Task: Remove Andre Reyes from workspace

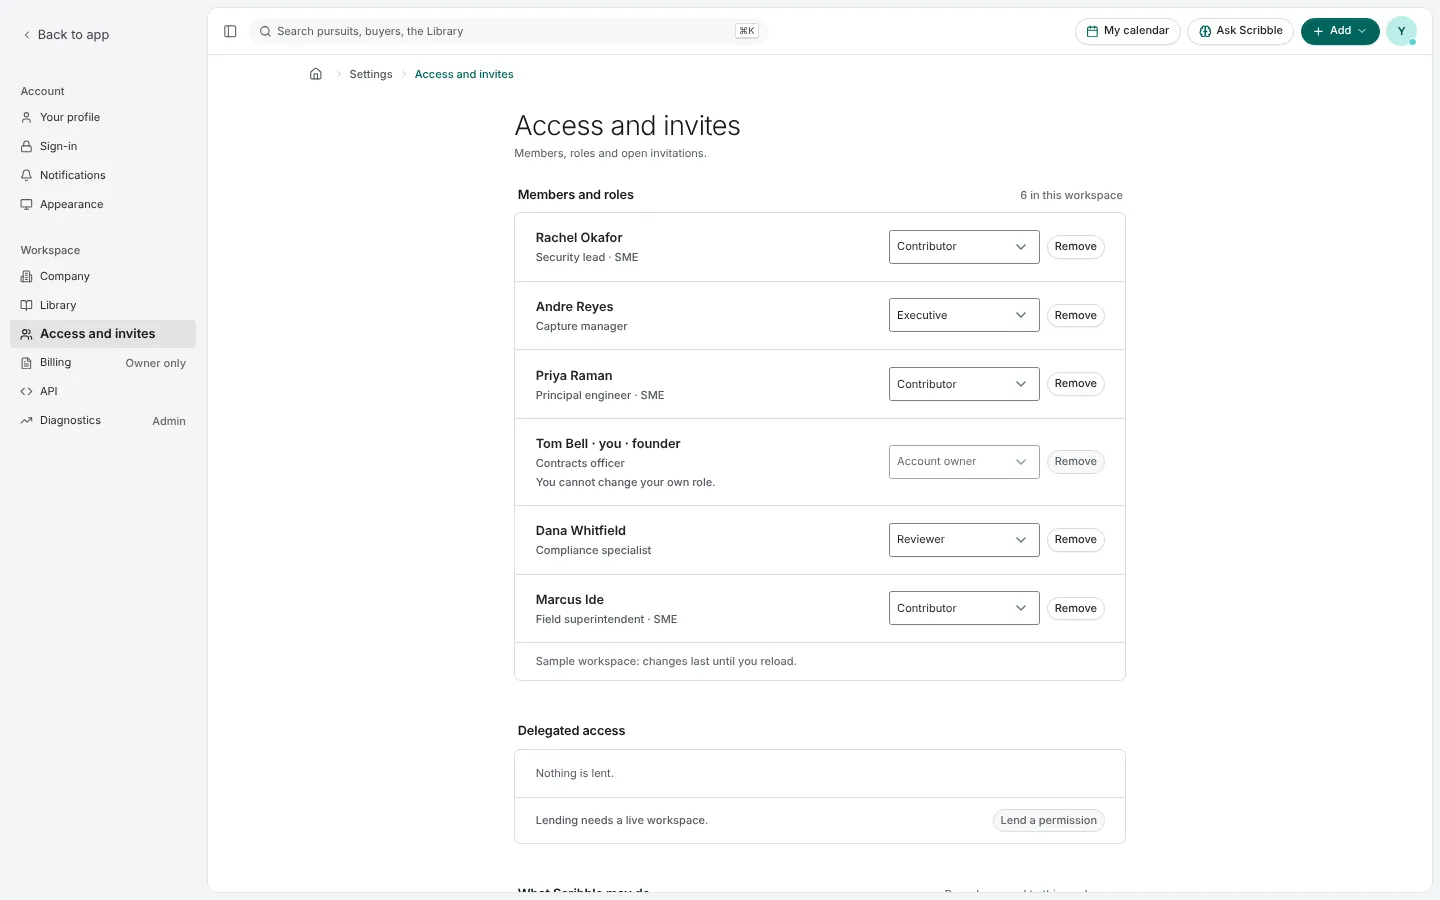Action: coord(1076,315)
